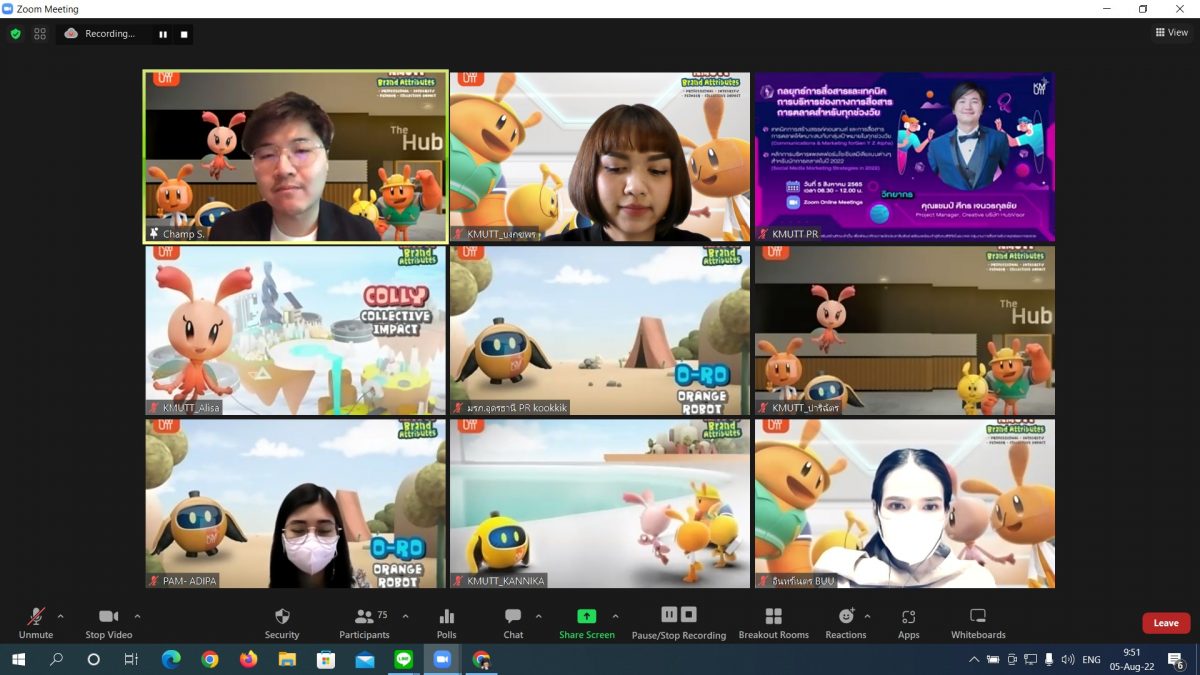This screenshot has height=675, width=1200.
Task: Select the PAM- ADIPA video tile
Action: 296,503
